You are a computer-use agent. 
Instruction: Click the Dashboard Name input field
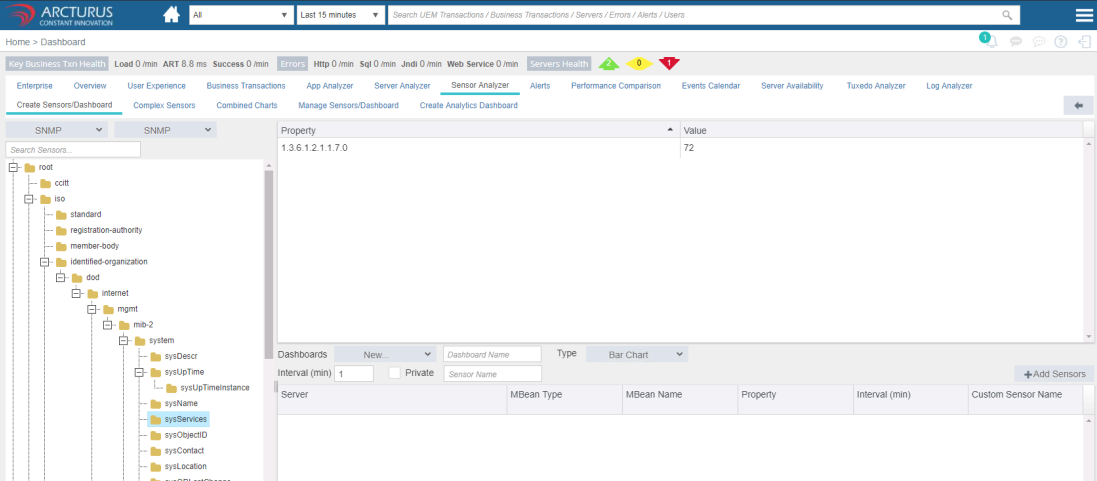[x=492, y=354]
